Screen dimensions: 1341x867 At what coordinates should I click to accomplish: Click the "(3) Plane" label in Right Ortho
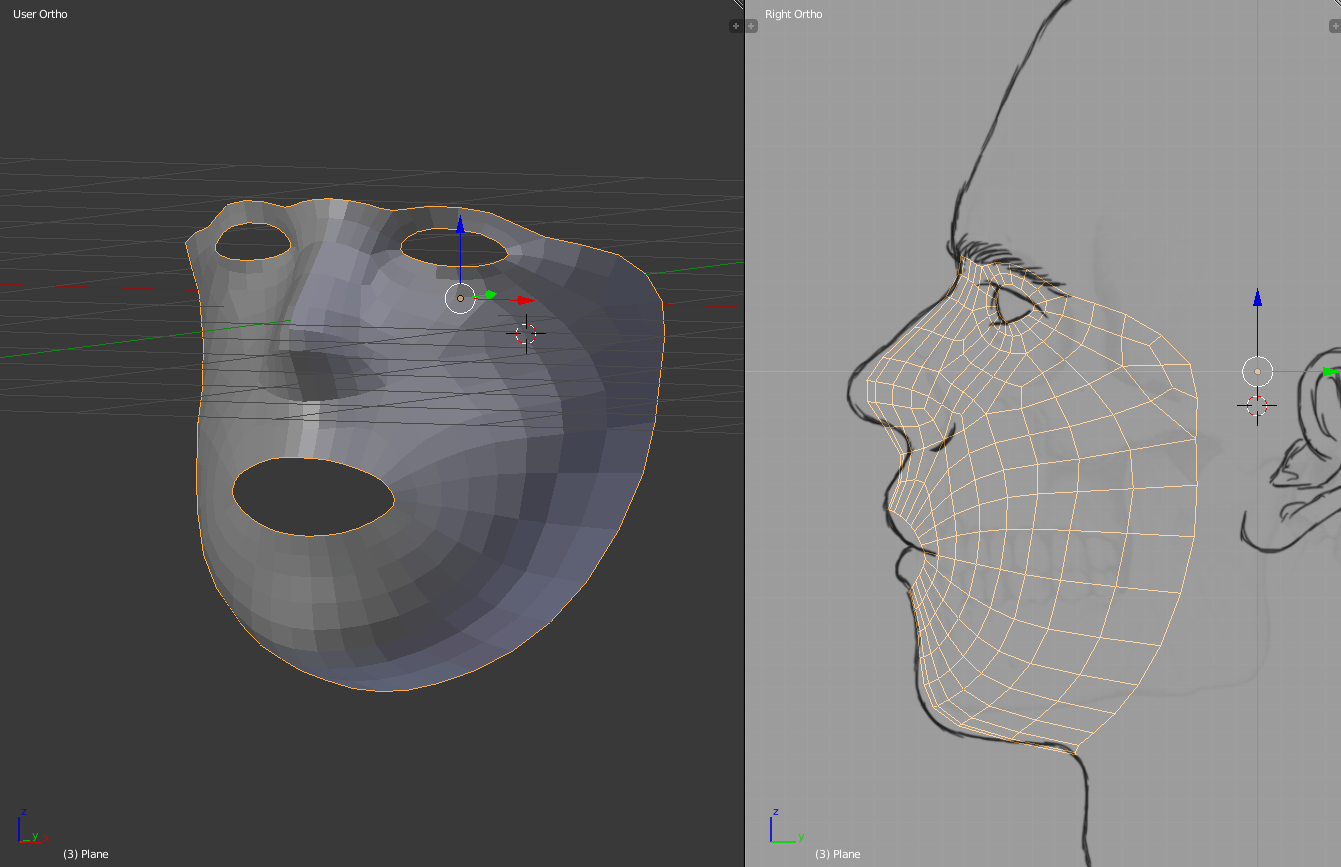click(837, 854)
